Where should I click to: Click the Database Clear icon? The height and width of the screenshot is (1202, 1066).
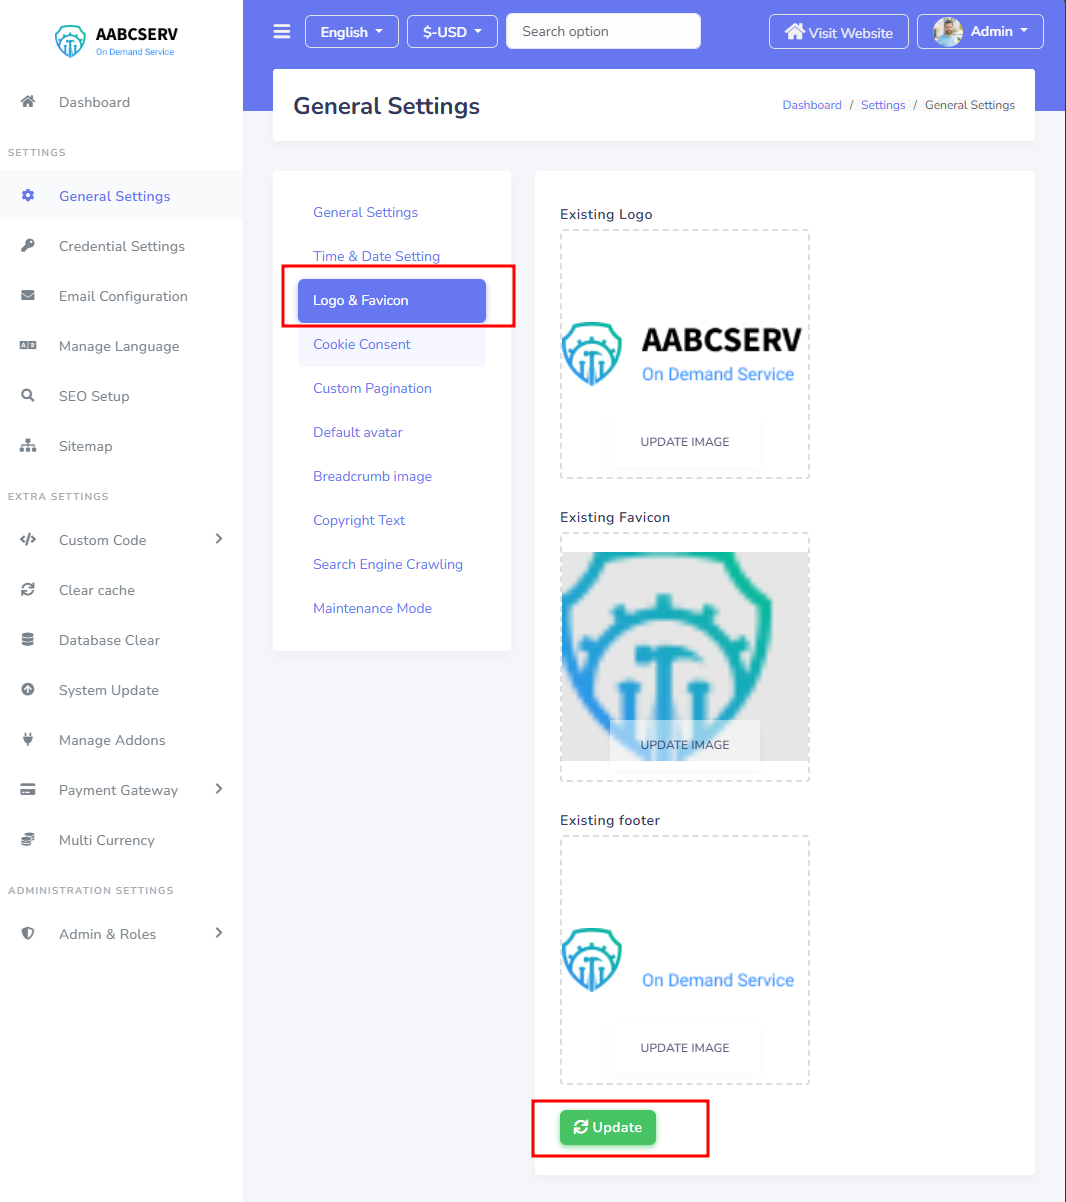[28, 639]
